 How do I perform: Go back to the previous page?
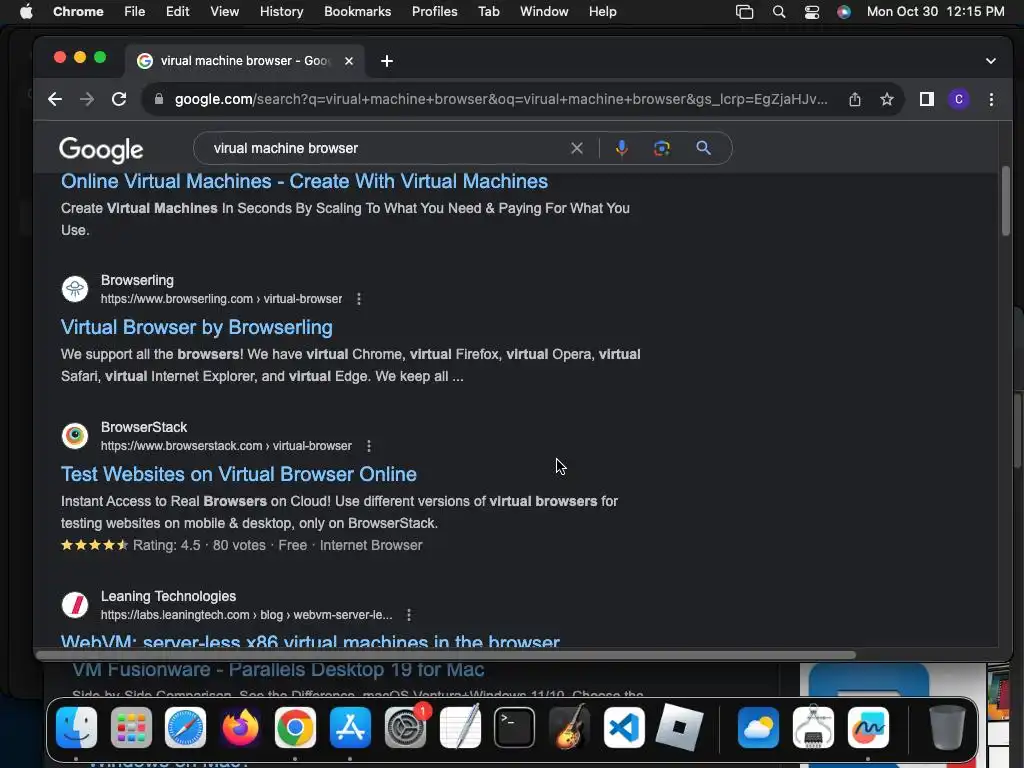[55, 99]
